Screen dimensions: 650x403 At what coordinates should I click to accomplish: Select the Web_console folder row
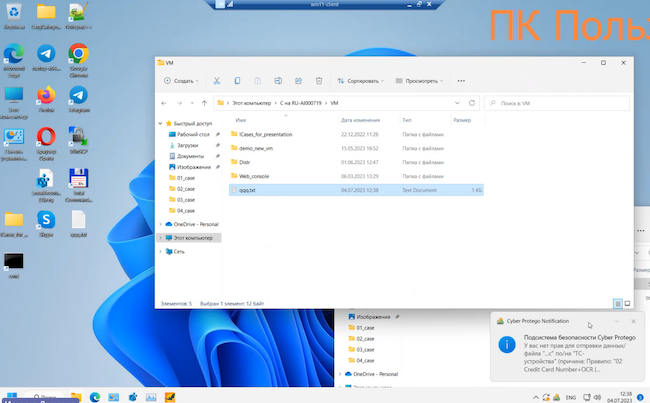click(x=356, y=176)
